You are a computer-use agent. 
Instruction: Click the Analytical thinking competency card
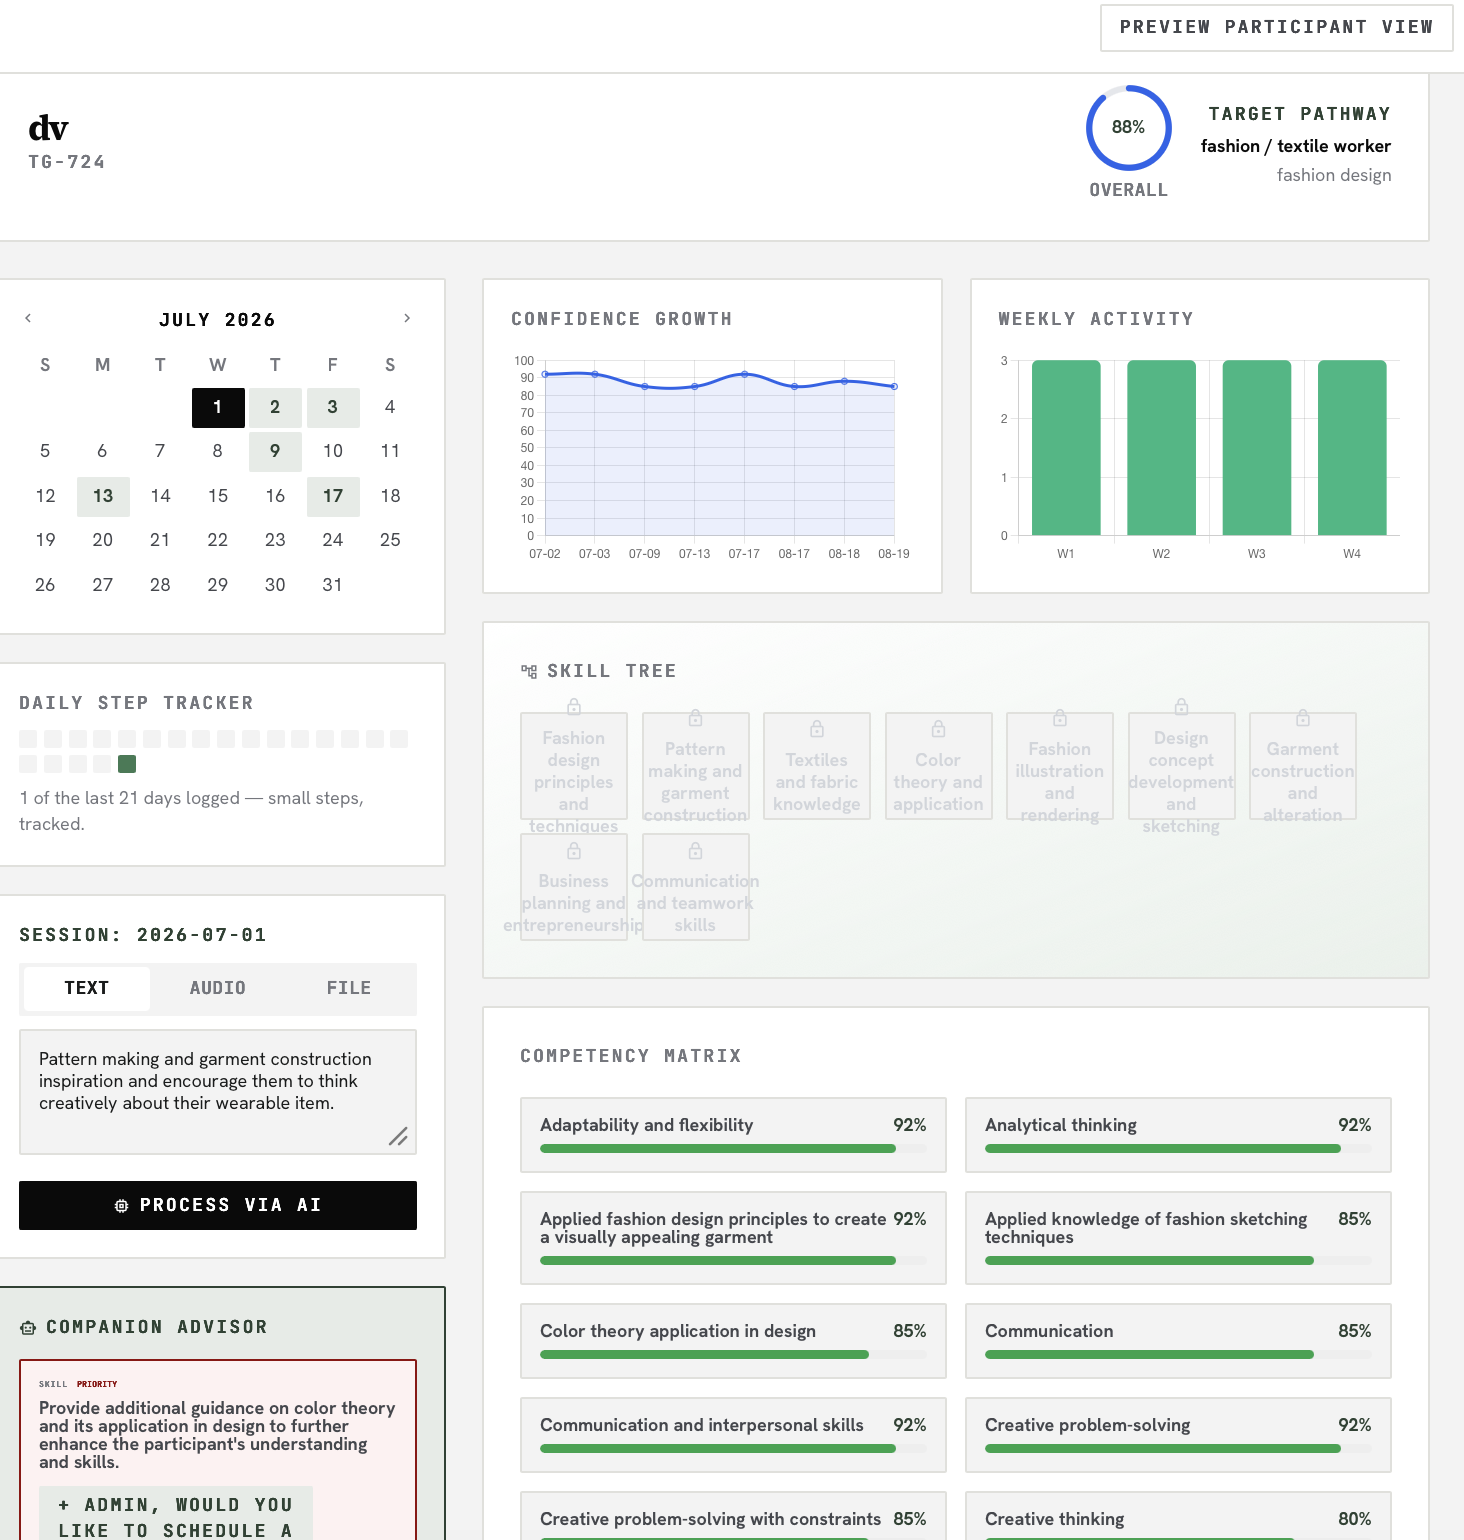coord(1178,1135)
